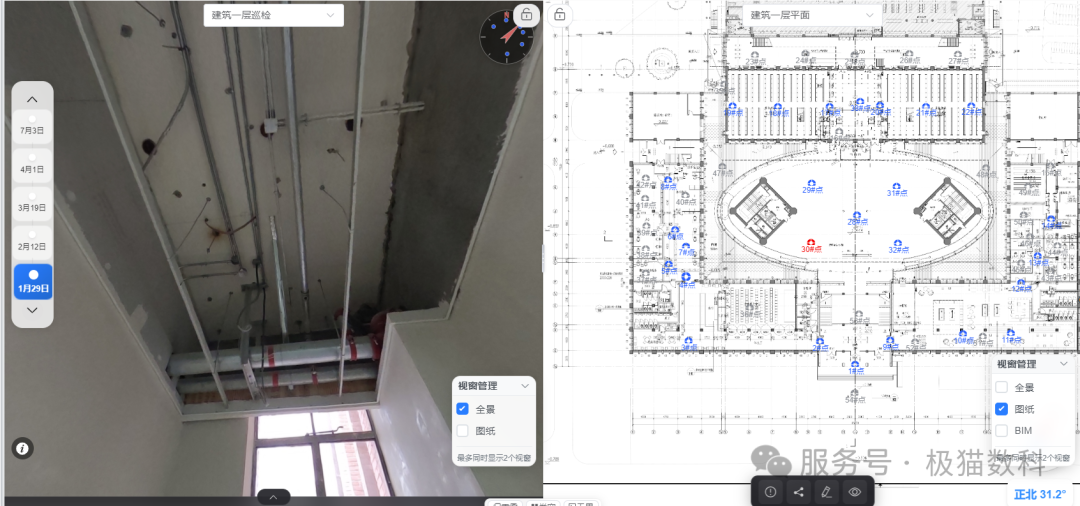This screenshot has height=506, width=1080.
Task: Expand the bottom panel of the panorama
Action: (273, 497)
